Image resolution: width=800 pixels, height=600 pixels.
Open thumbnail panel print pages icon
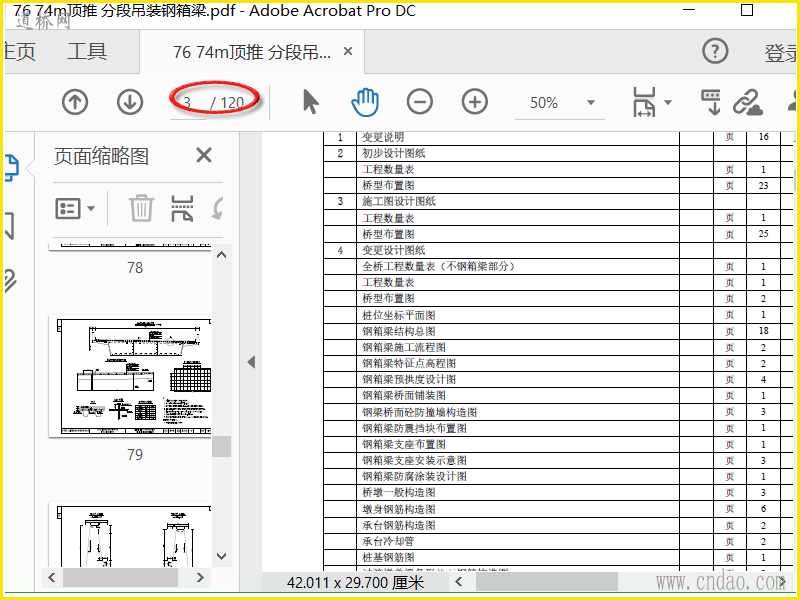pyautogui.click(x=182, y=208)
